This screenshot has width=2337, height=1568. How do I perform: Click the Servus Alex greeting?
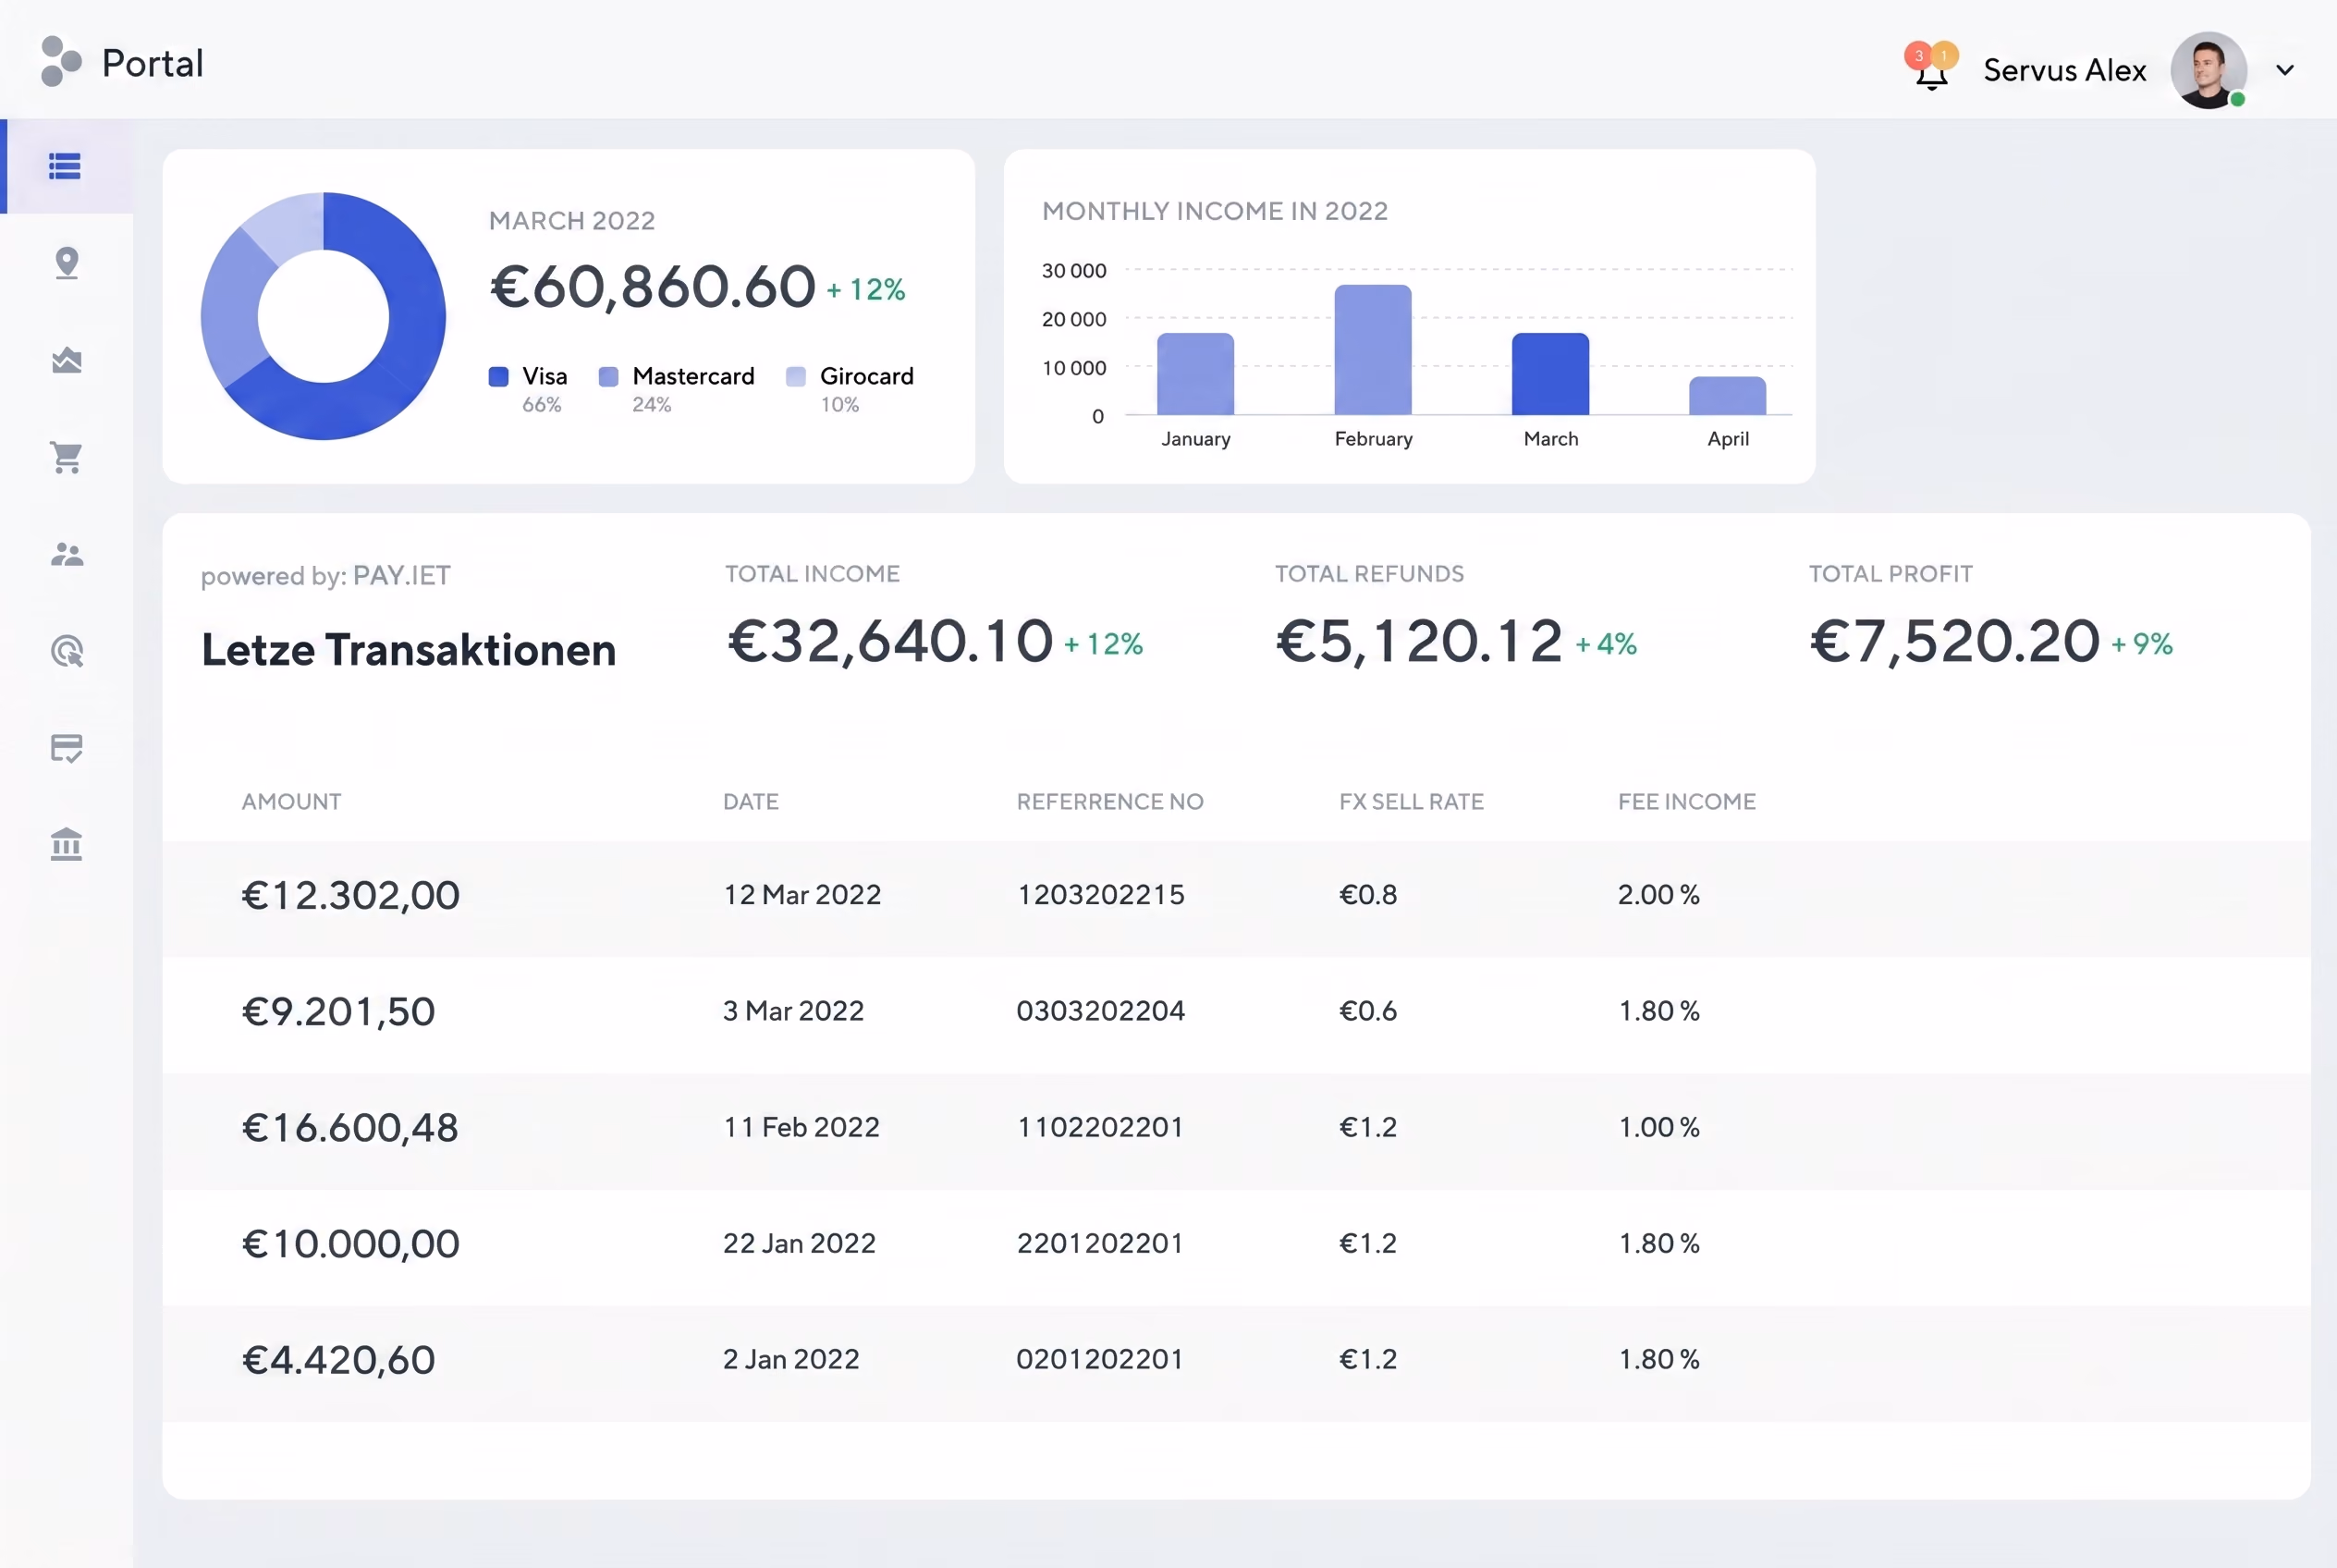(2065, 70)
